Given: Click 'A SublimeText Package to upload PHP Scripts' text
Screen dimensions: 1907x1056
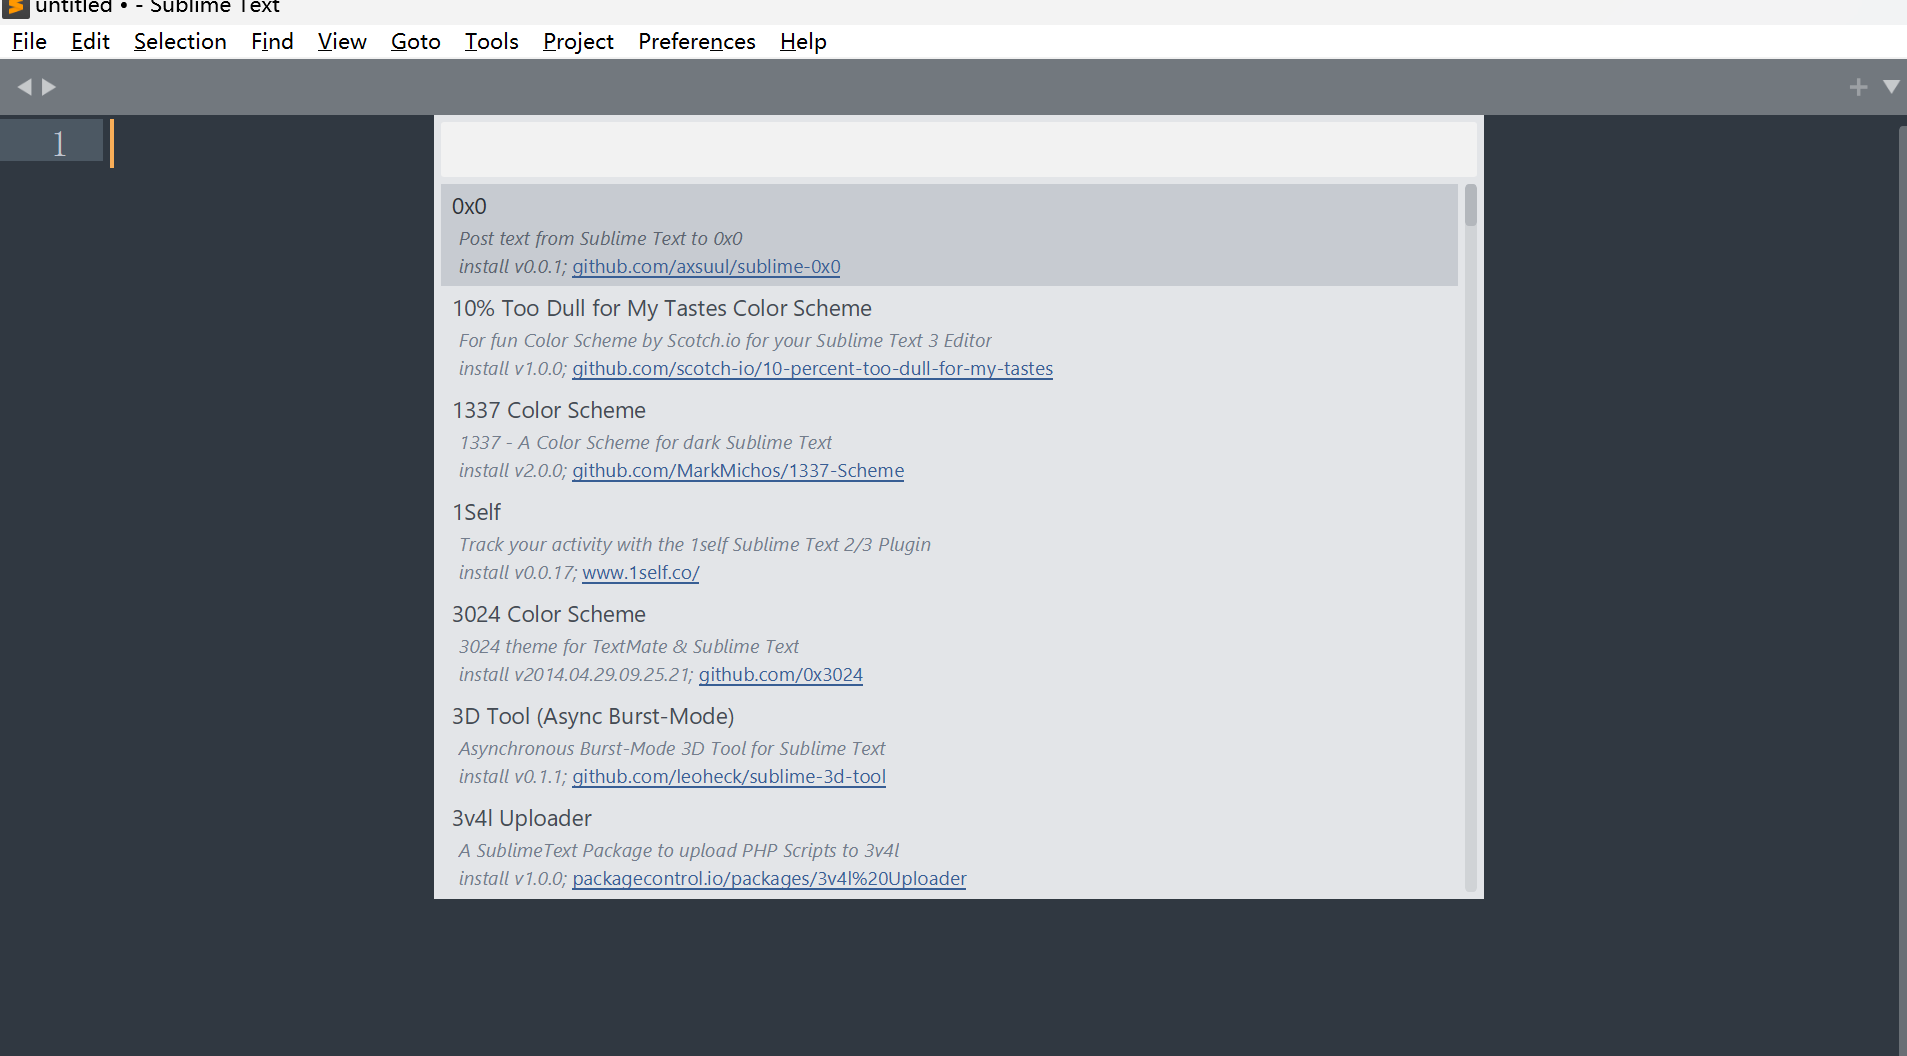Looking at the screenshot, I should pyautogui.click(x=679, y=851).
